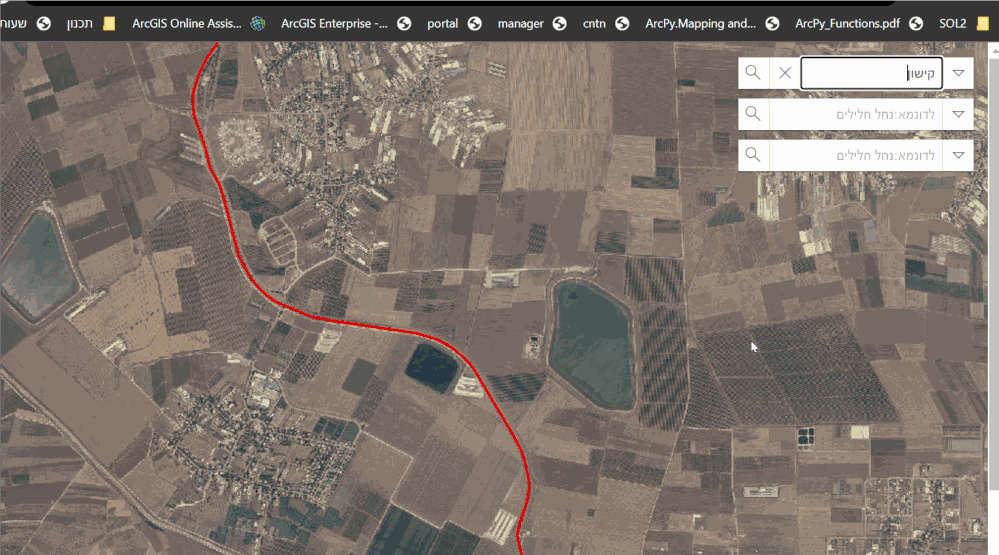Open the ArcPy_Functions.pdf bookmark
Viewport: 999px width, 555px height.
(x=859, y=24)
